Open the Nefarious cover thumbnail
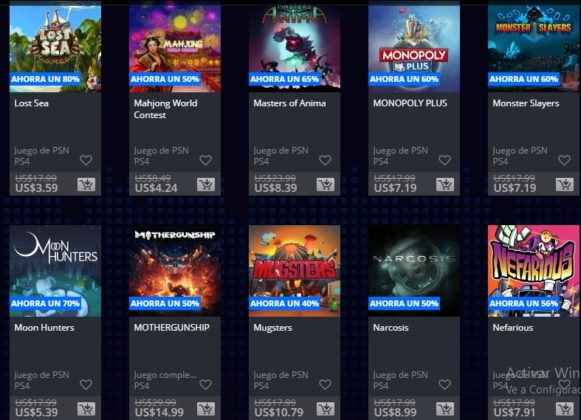Image resolution: width=581 pixels, height=420 pixels. click(x=534, y=271)
